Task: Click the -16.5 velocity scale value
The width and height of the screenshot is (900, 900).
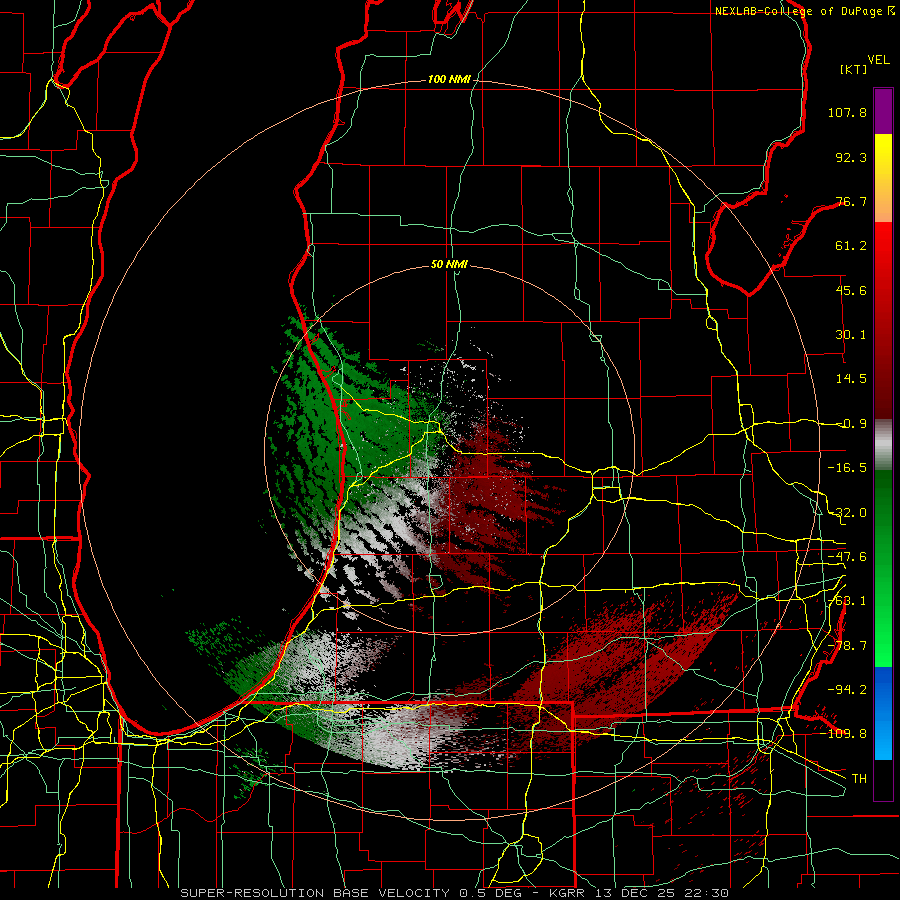Action: (x=847, y=468)
